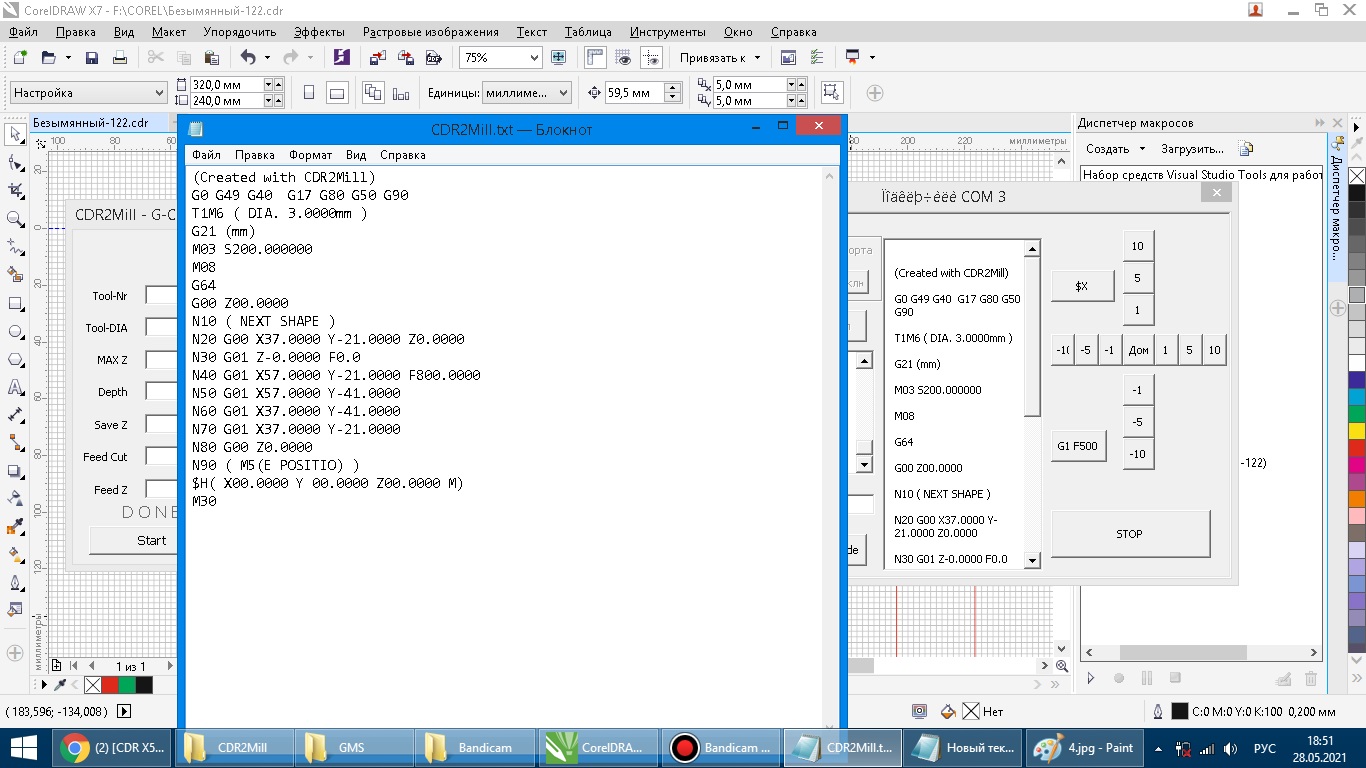Open the Формат menu in Notepad
The image size is (1366, 768).
click(x=310, y=155)
